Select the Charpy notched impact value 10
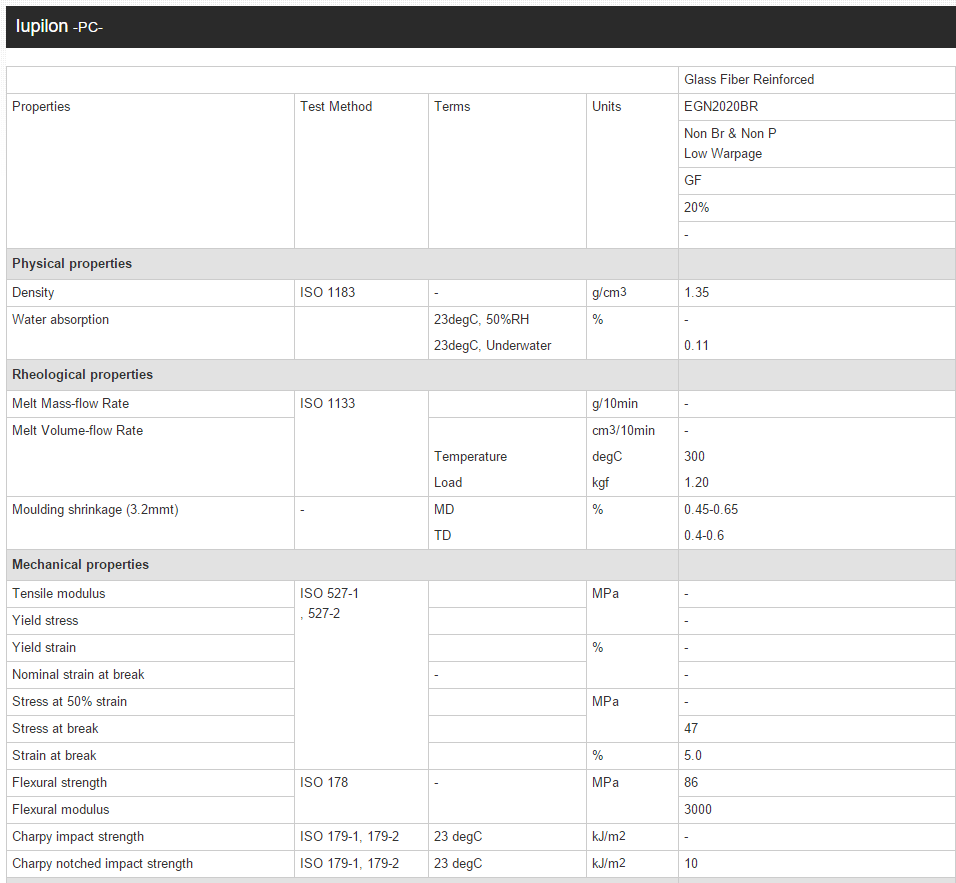The width and height of the screenshot is (956, 883). click(691, 863)
